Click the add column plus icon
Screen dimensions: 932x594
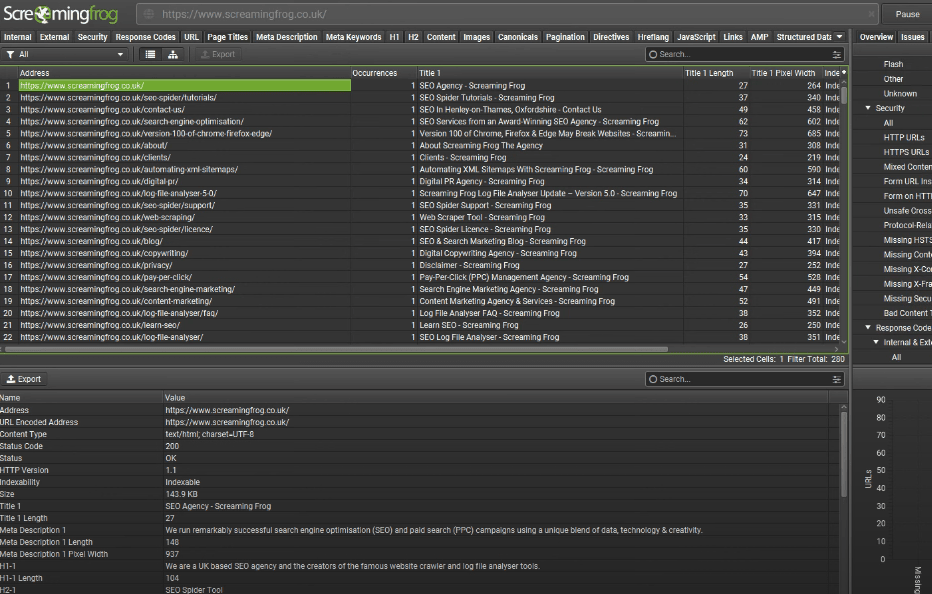point(843,73)
